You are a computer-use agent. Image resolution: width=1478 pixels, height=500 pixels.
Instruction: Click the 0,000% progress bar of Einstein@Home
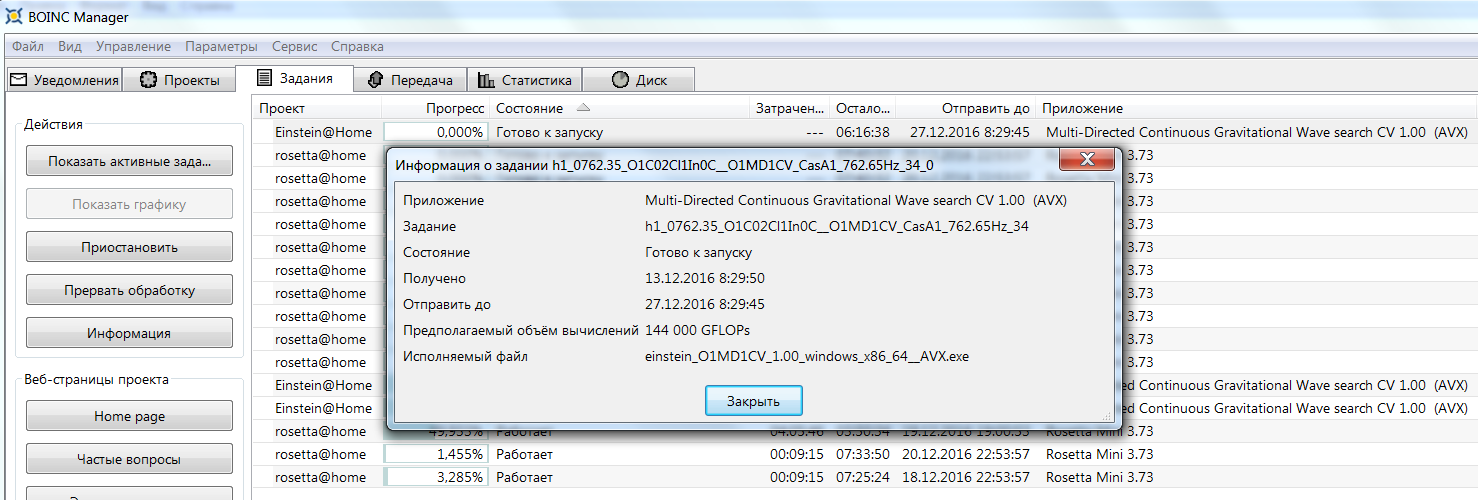tap(435, 132)
